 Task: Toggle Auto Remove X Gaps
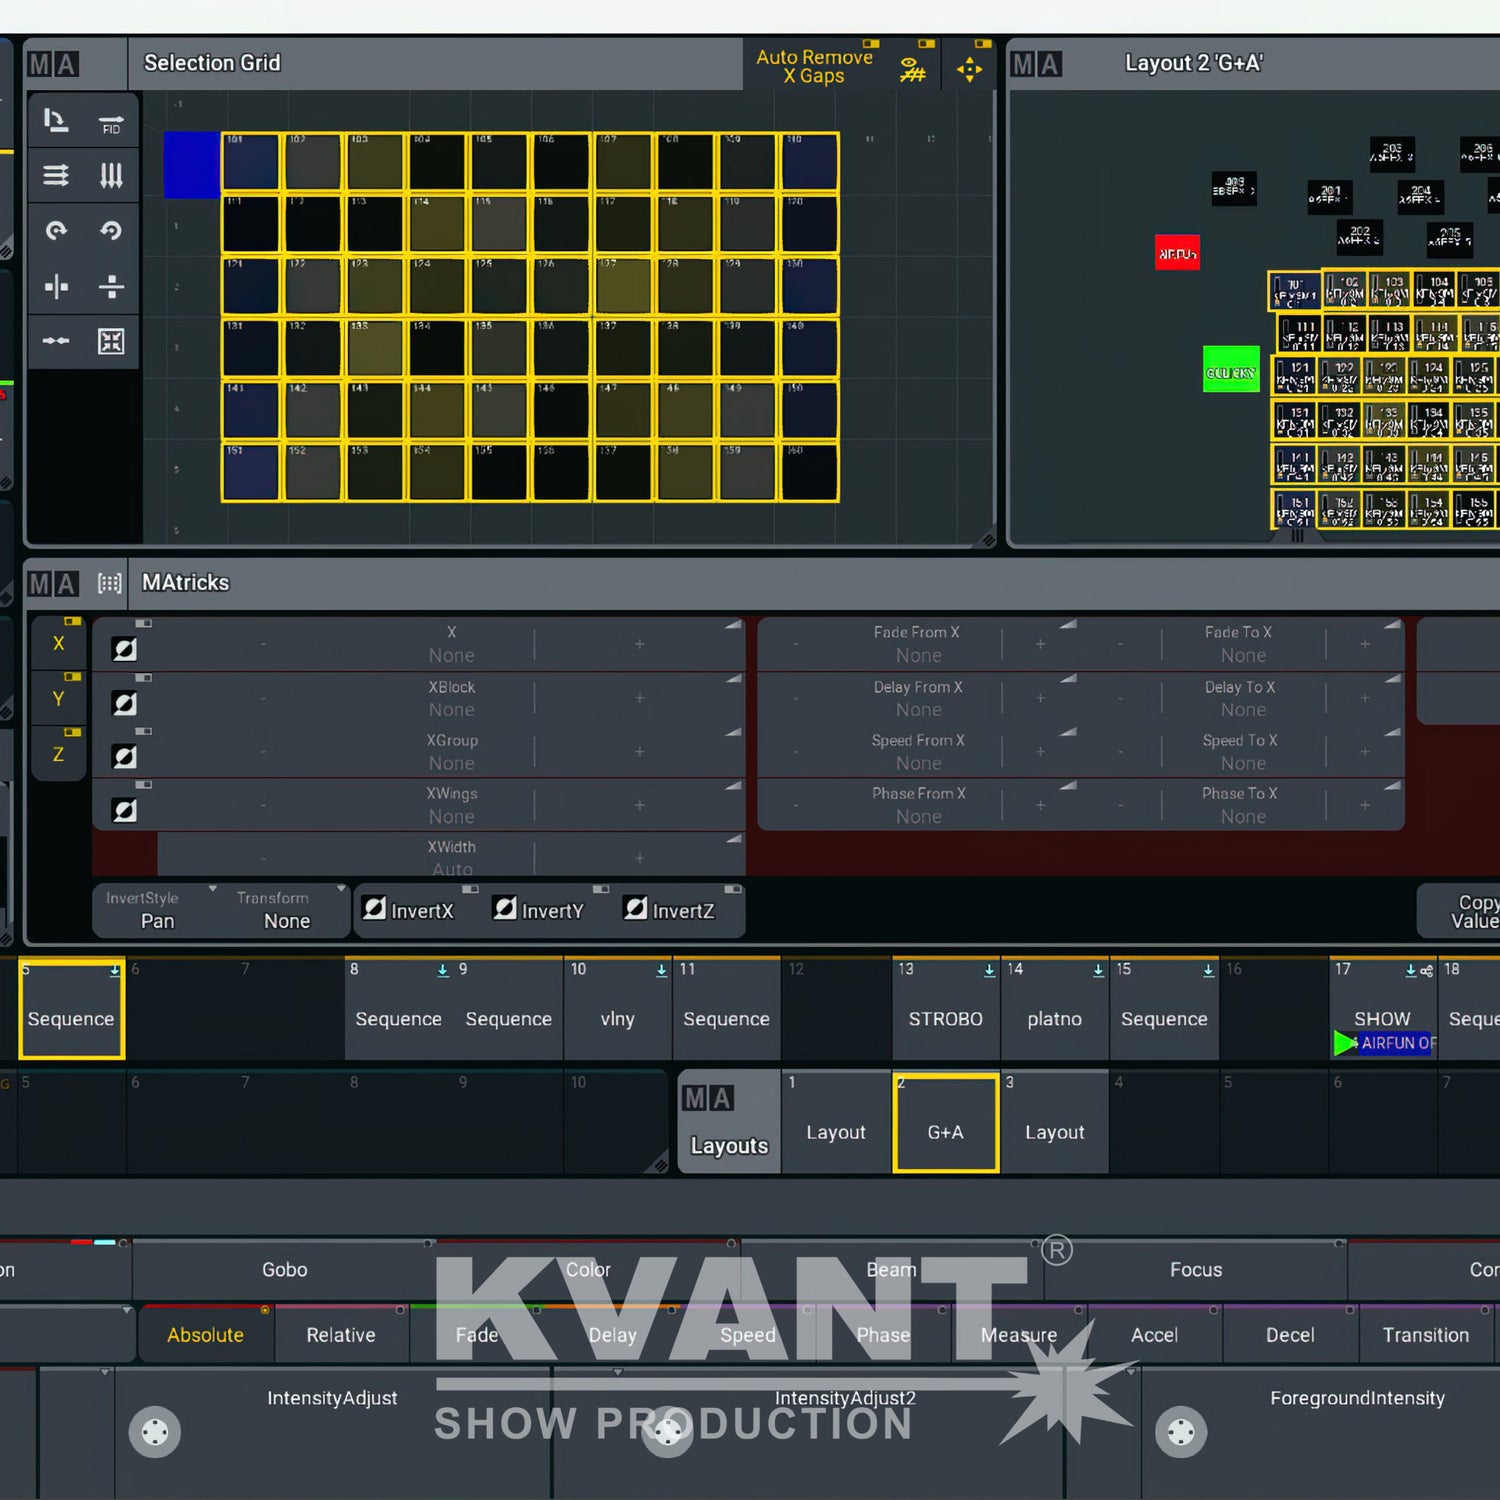(814, 66)
